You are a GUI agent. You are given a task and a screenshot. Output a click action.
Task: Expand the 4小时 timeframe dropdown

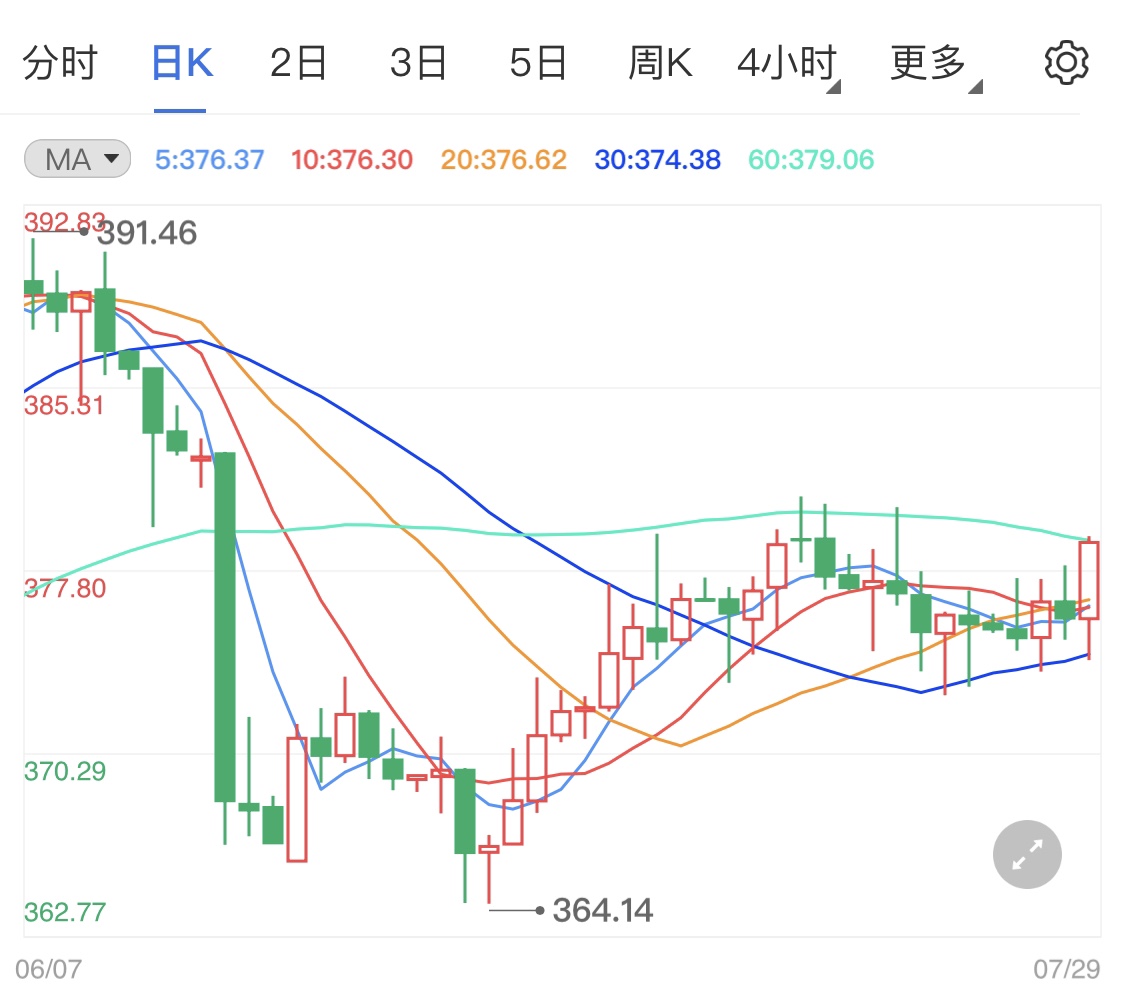[791, 61]
